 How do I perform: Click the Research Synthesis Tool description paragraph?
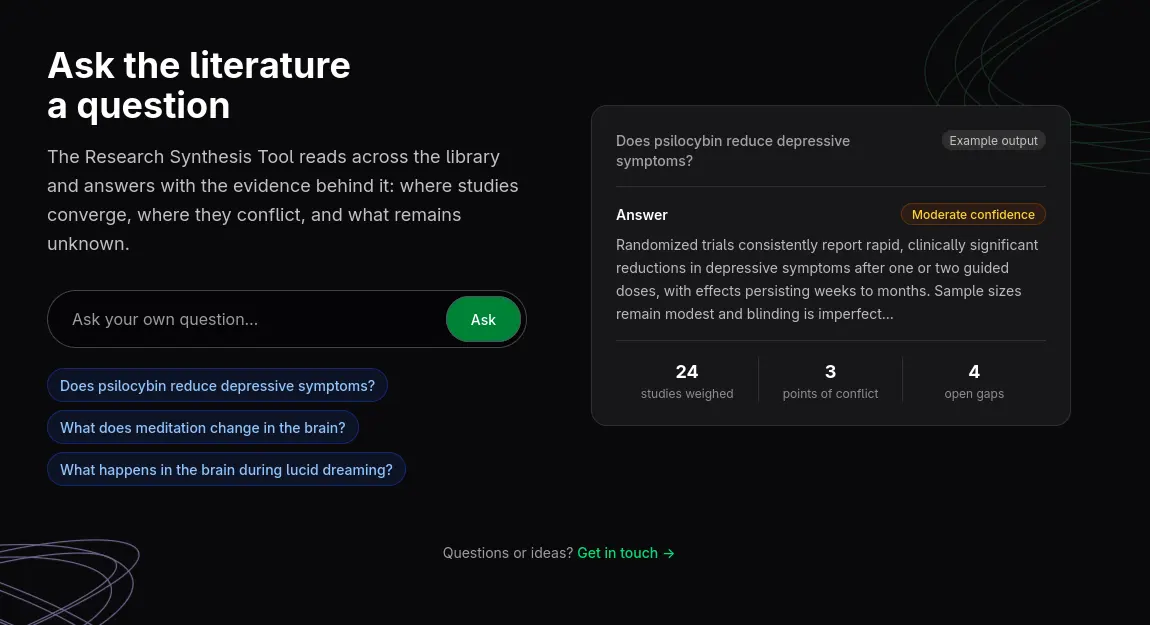pyautogui.click(x=283, y=200)
